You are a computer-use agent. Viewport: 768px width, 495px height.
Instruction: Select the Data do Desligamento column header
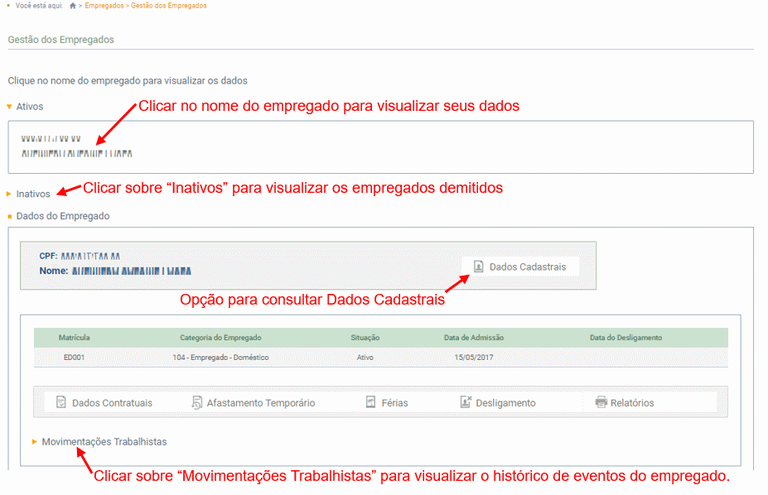click(625, 337)
